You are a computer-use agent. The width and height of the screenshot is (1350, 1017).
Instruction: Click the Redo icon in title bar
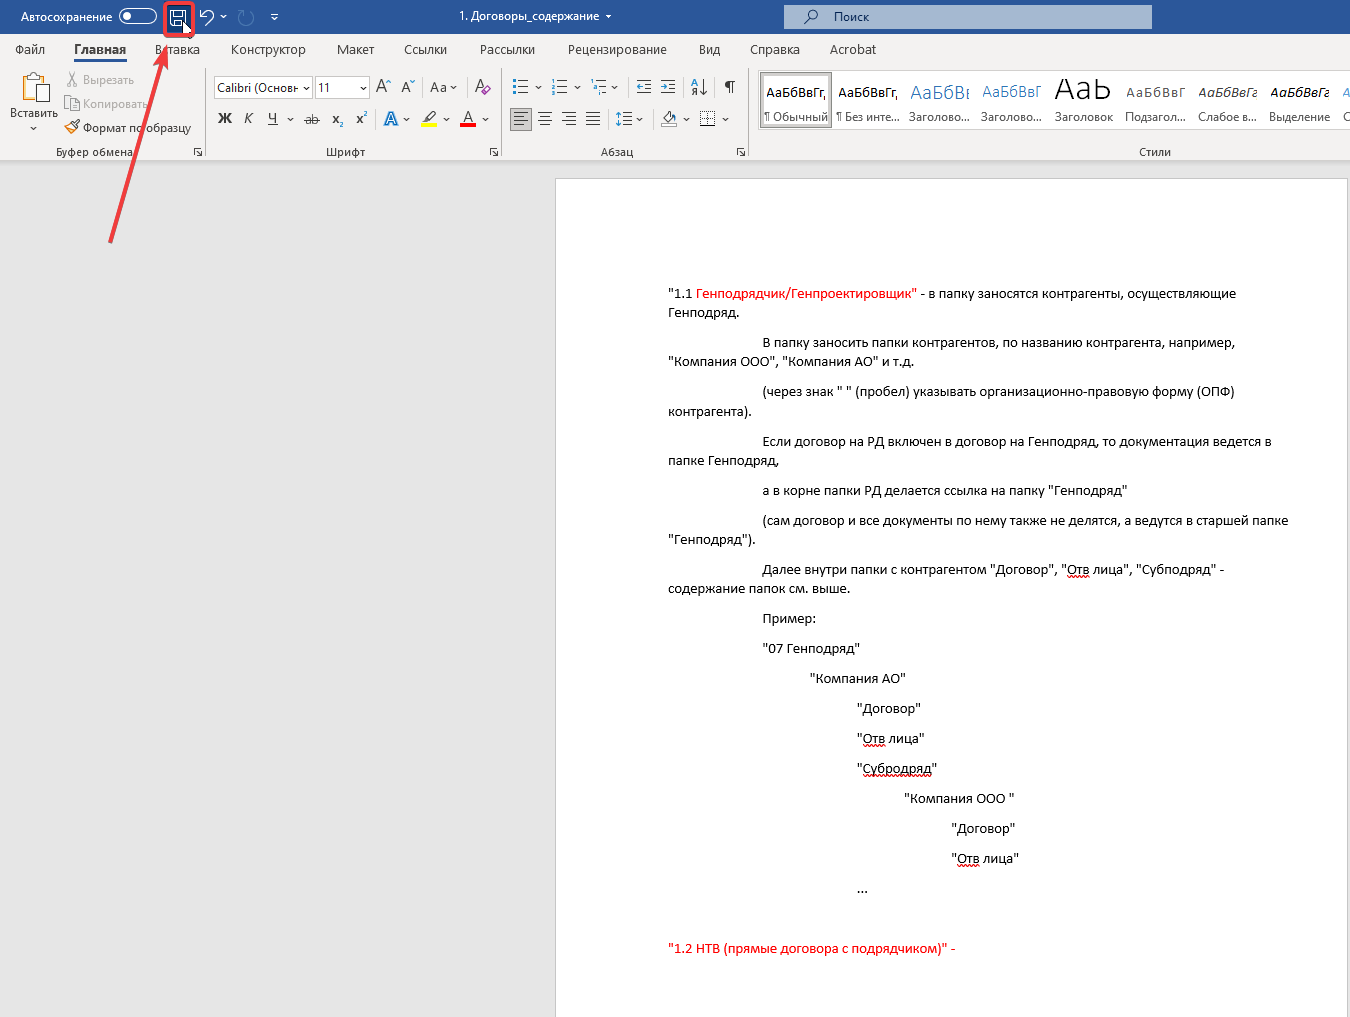click(x=246, y=17)
